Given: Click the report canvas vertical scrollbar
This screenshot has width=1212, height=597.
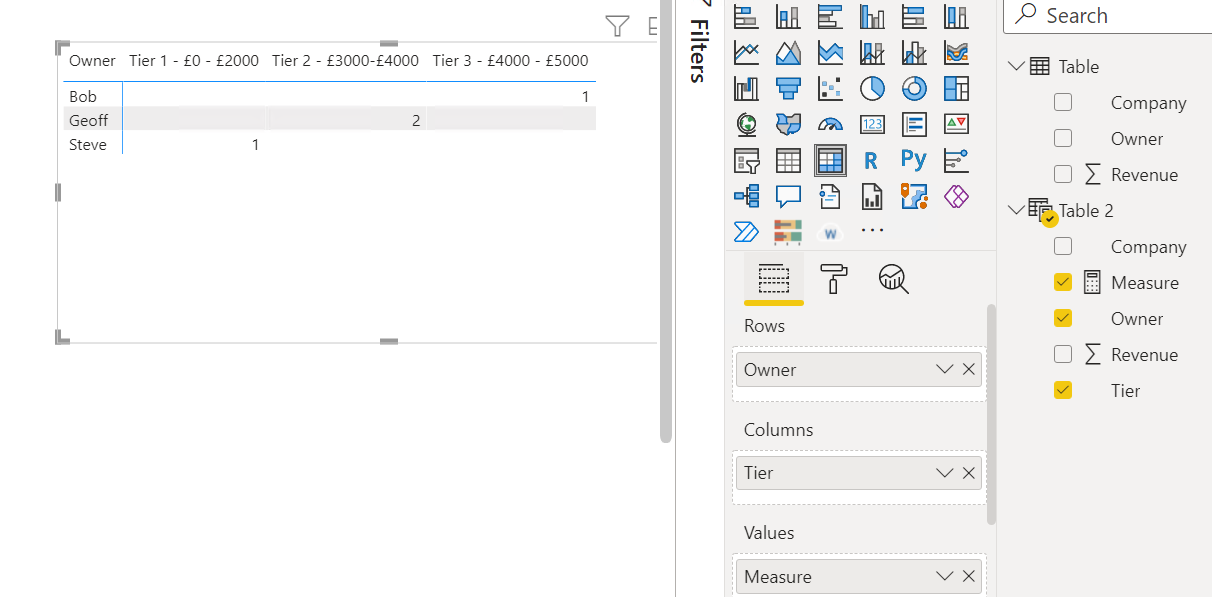Looking at the screenshot, I should [x=666, y=221].
